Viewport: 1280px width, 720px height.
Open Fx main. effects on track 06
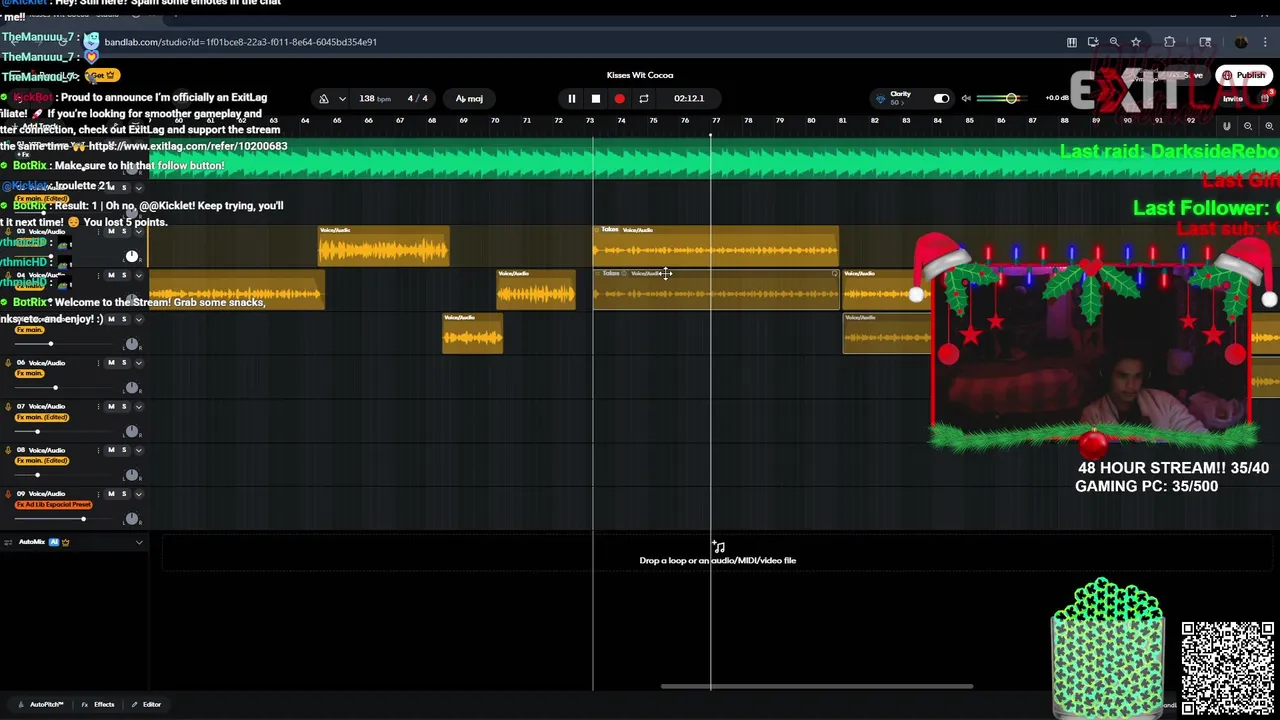[30, 373]
